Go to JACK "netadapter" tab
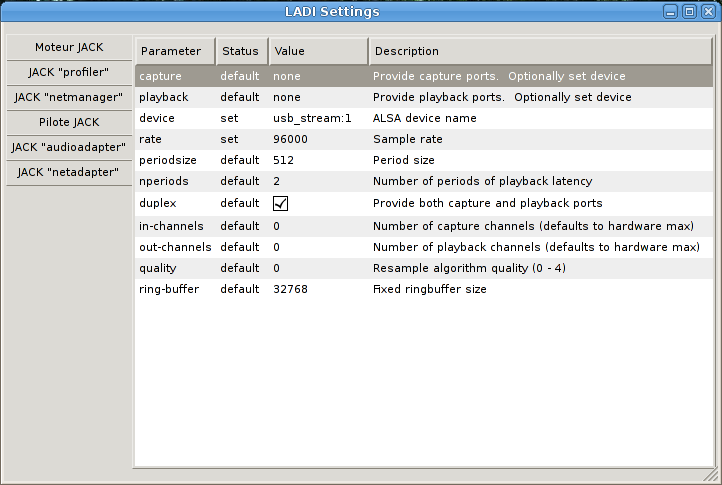 [69, 173]
